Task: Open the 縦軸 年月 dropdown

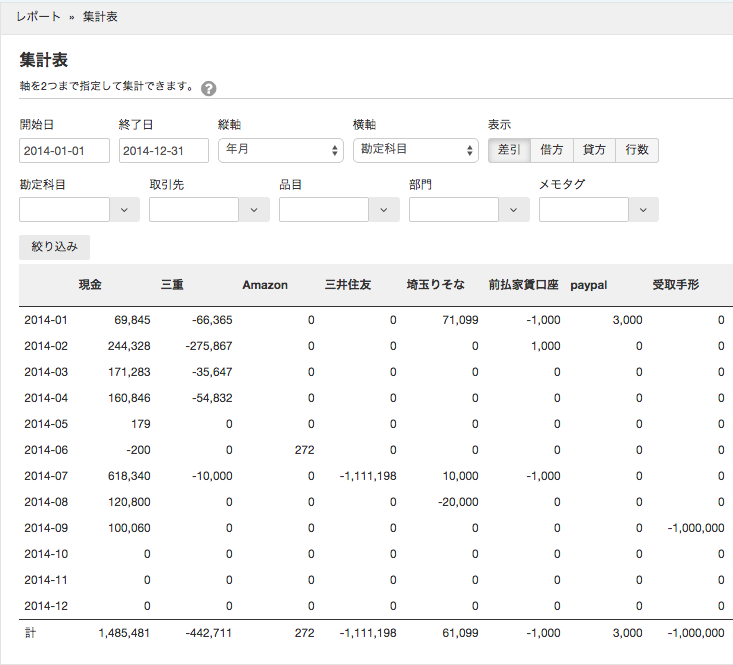Action: coord(281,150)
